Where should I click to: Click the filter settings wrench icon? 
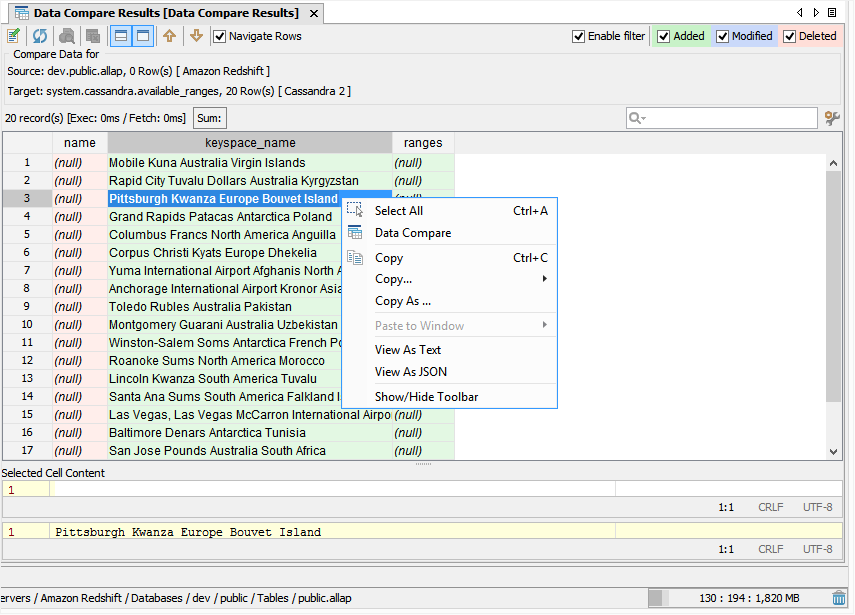tap(832, 118)
